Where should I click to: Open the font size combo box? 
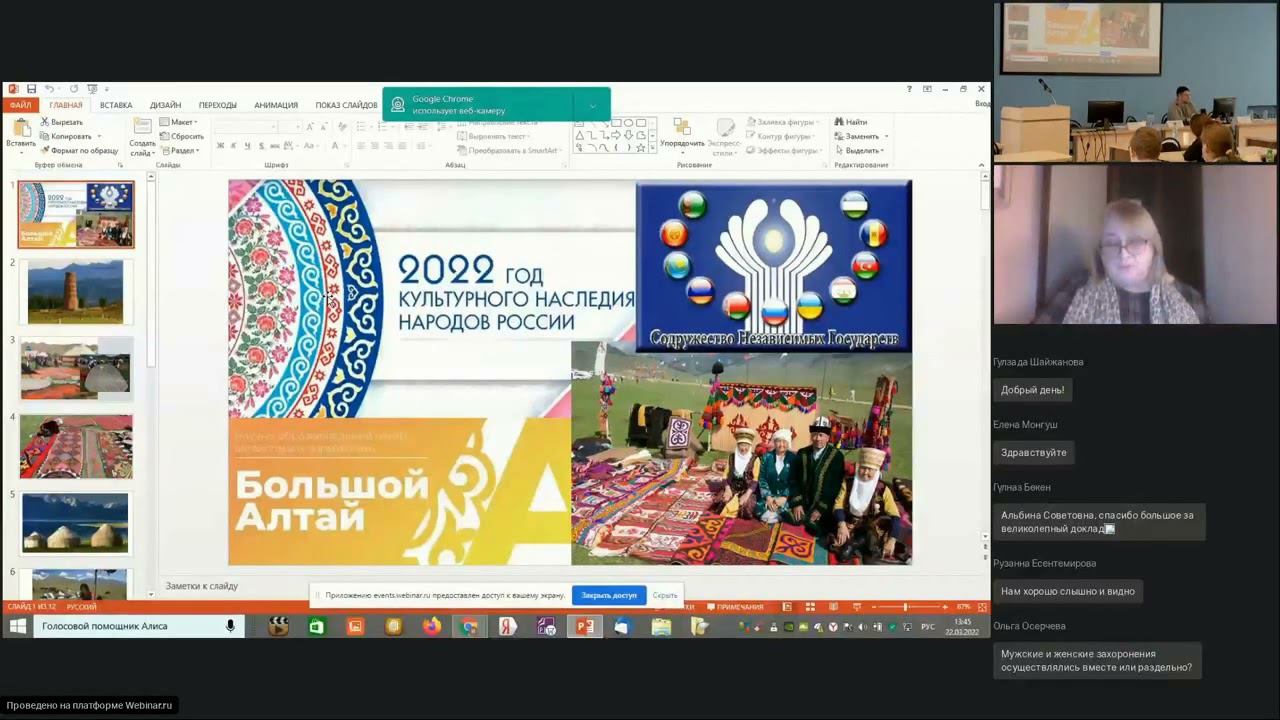(290, 126)
